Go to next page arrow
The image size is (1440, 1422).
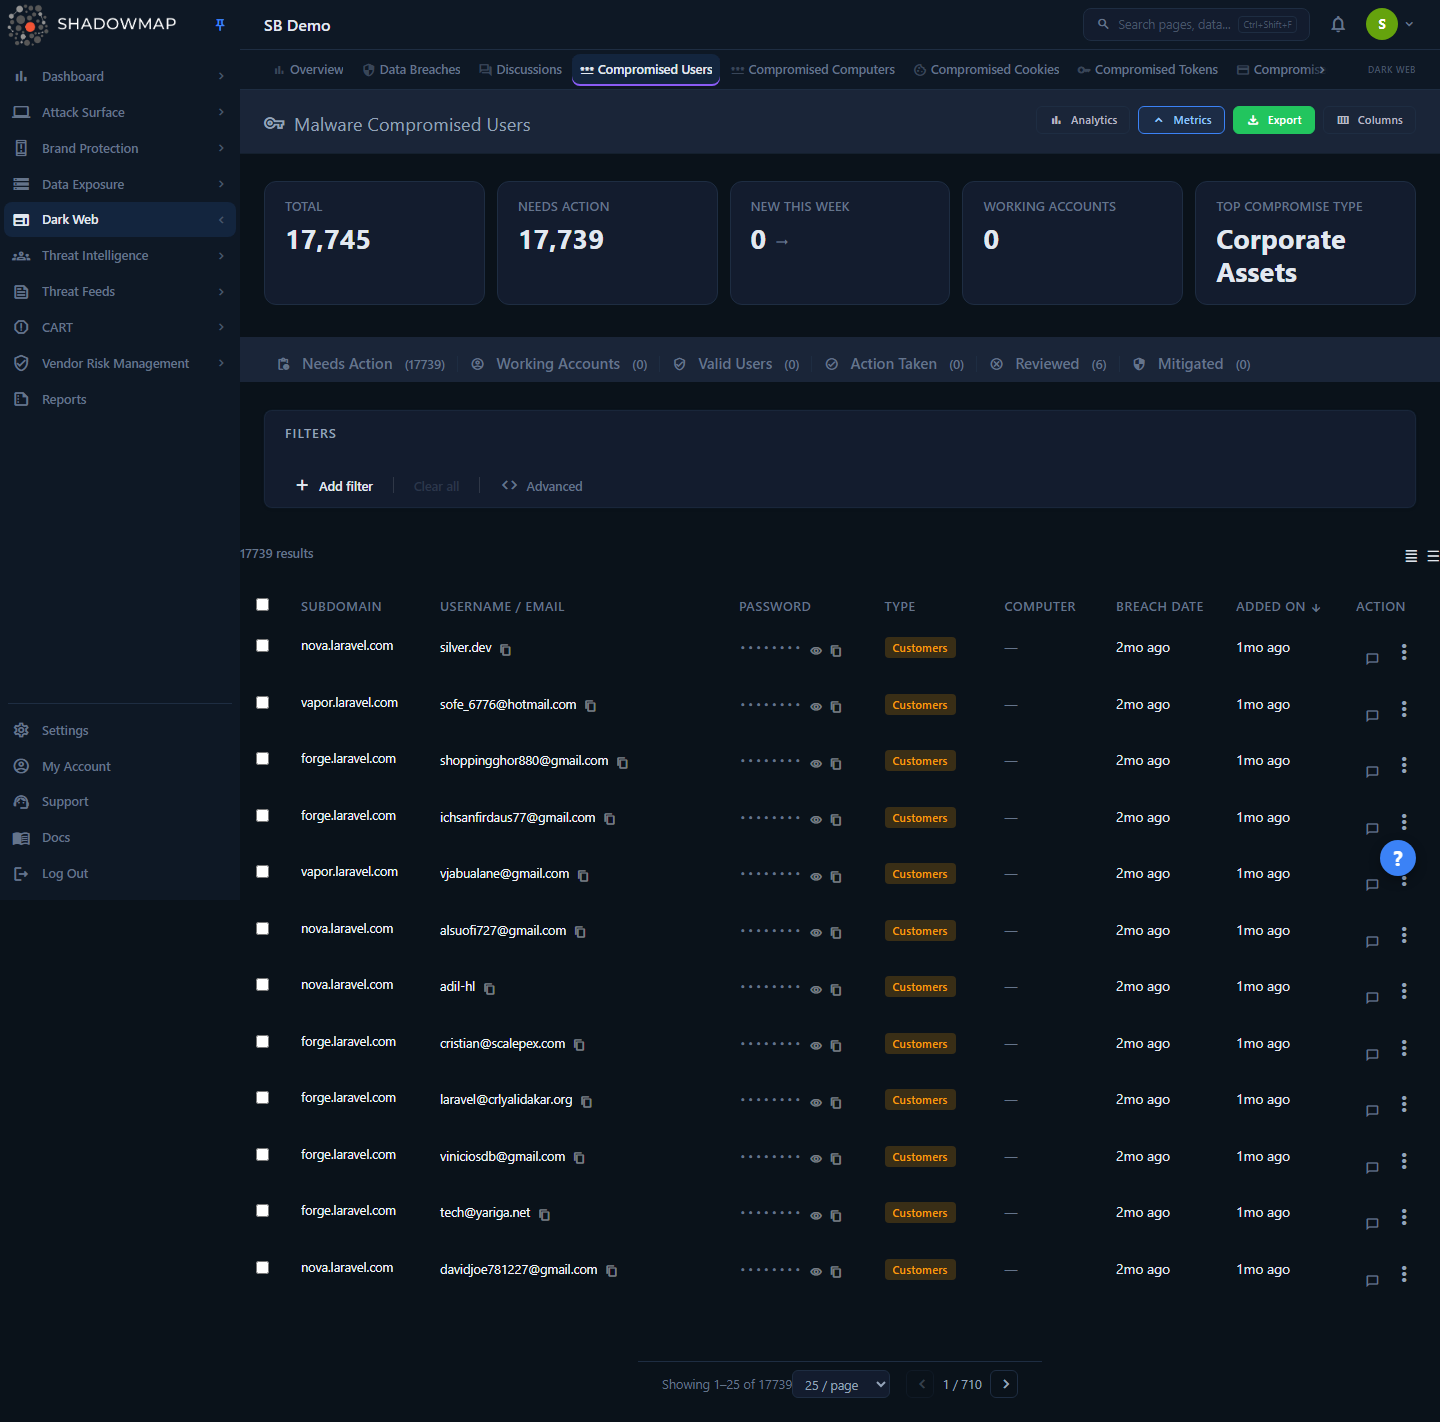click(x=1005, y=1384)
